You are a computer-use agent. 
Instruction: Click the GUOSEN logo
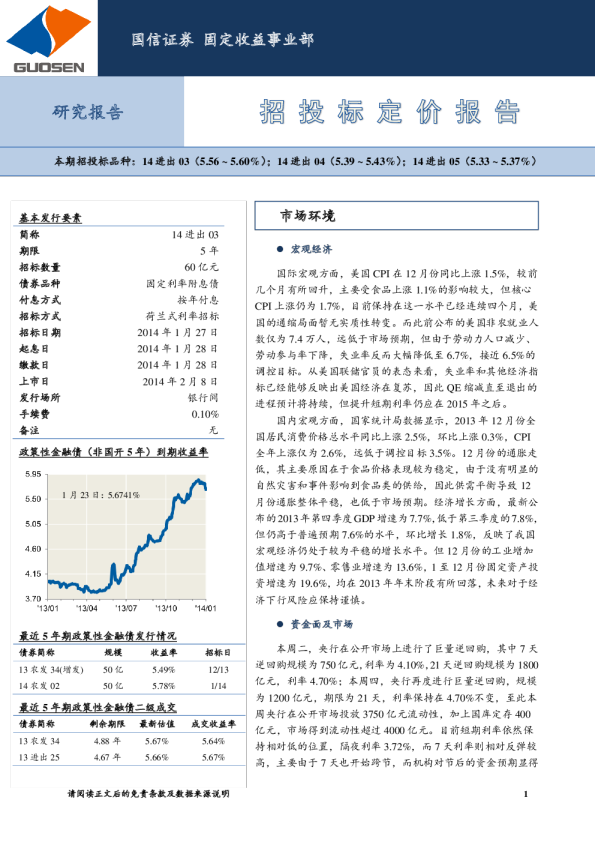pos(48,39)
